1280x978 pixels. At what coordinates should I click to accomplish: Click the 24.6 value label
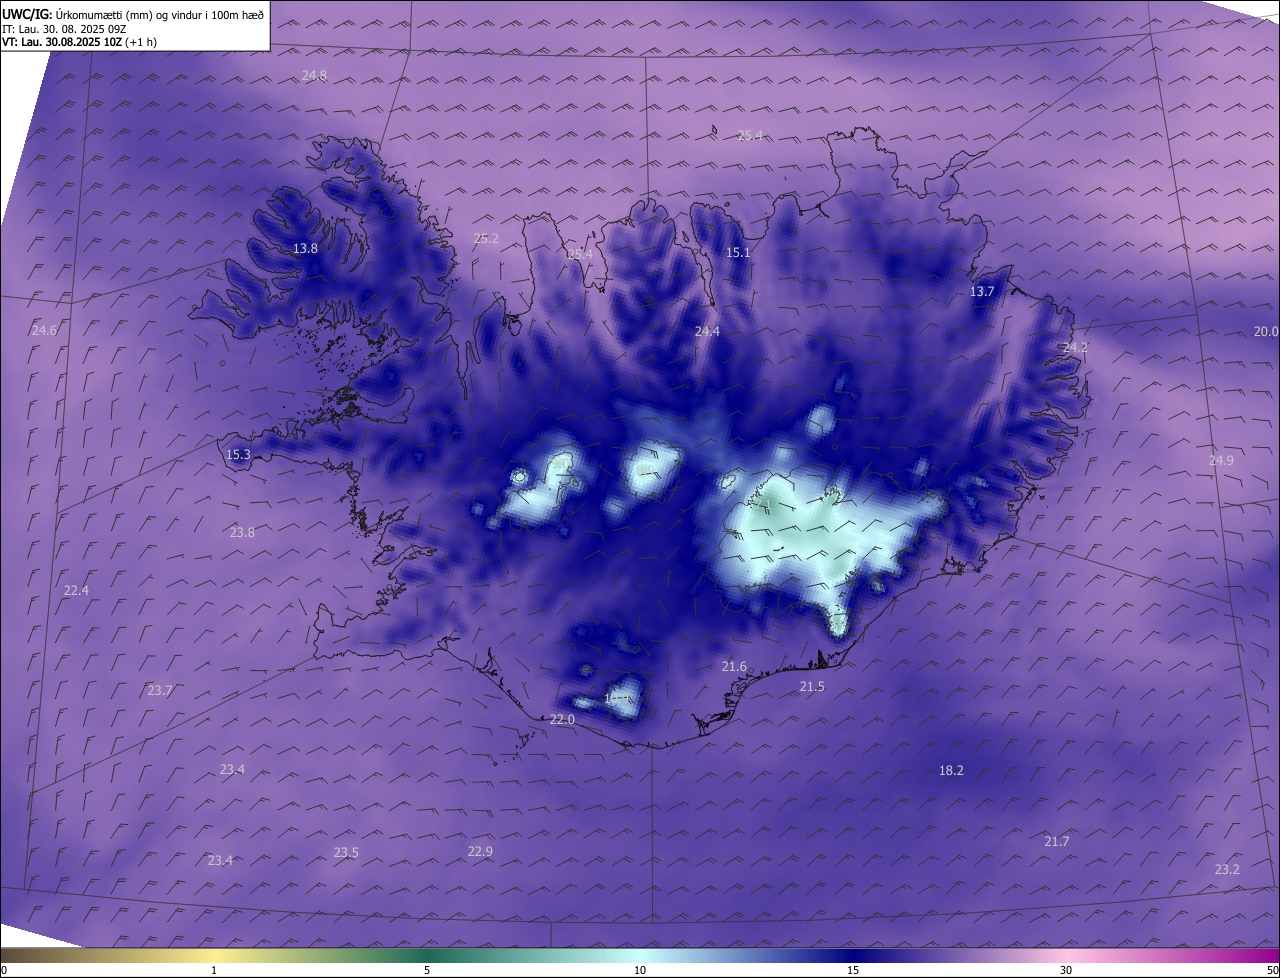(44, 331)
